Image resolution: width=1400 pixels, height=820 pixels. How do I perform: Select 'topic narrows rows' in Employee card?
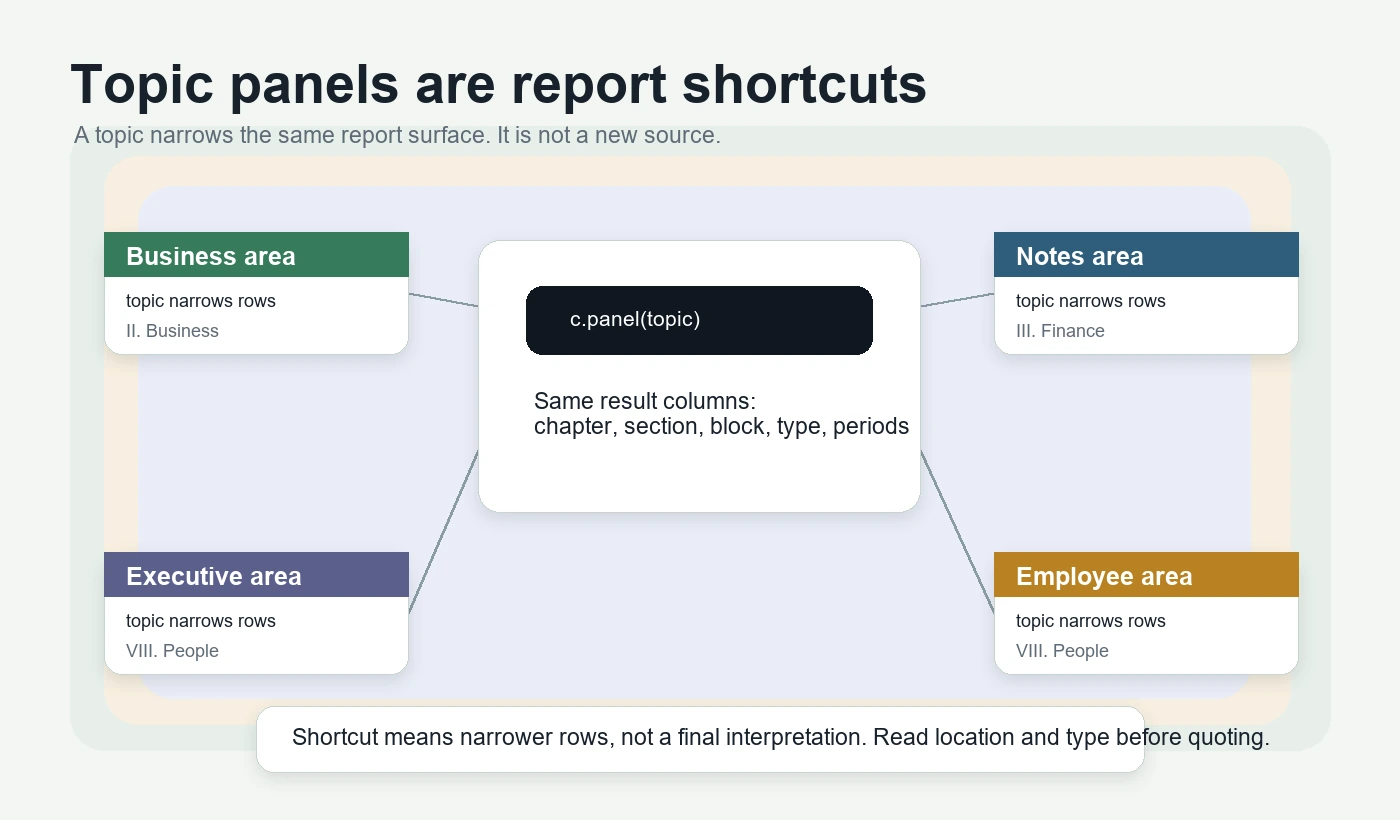tap(1091, 621)
